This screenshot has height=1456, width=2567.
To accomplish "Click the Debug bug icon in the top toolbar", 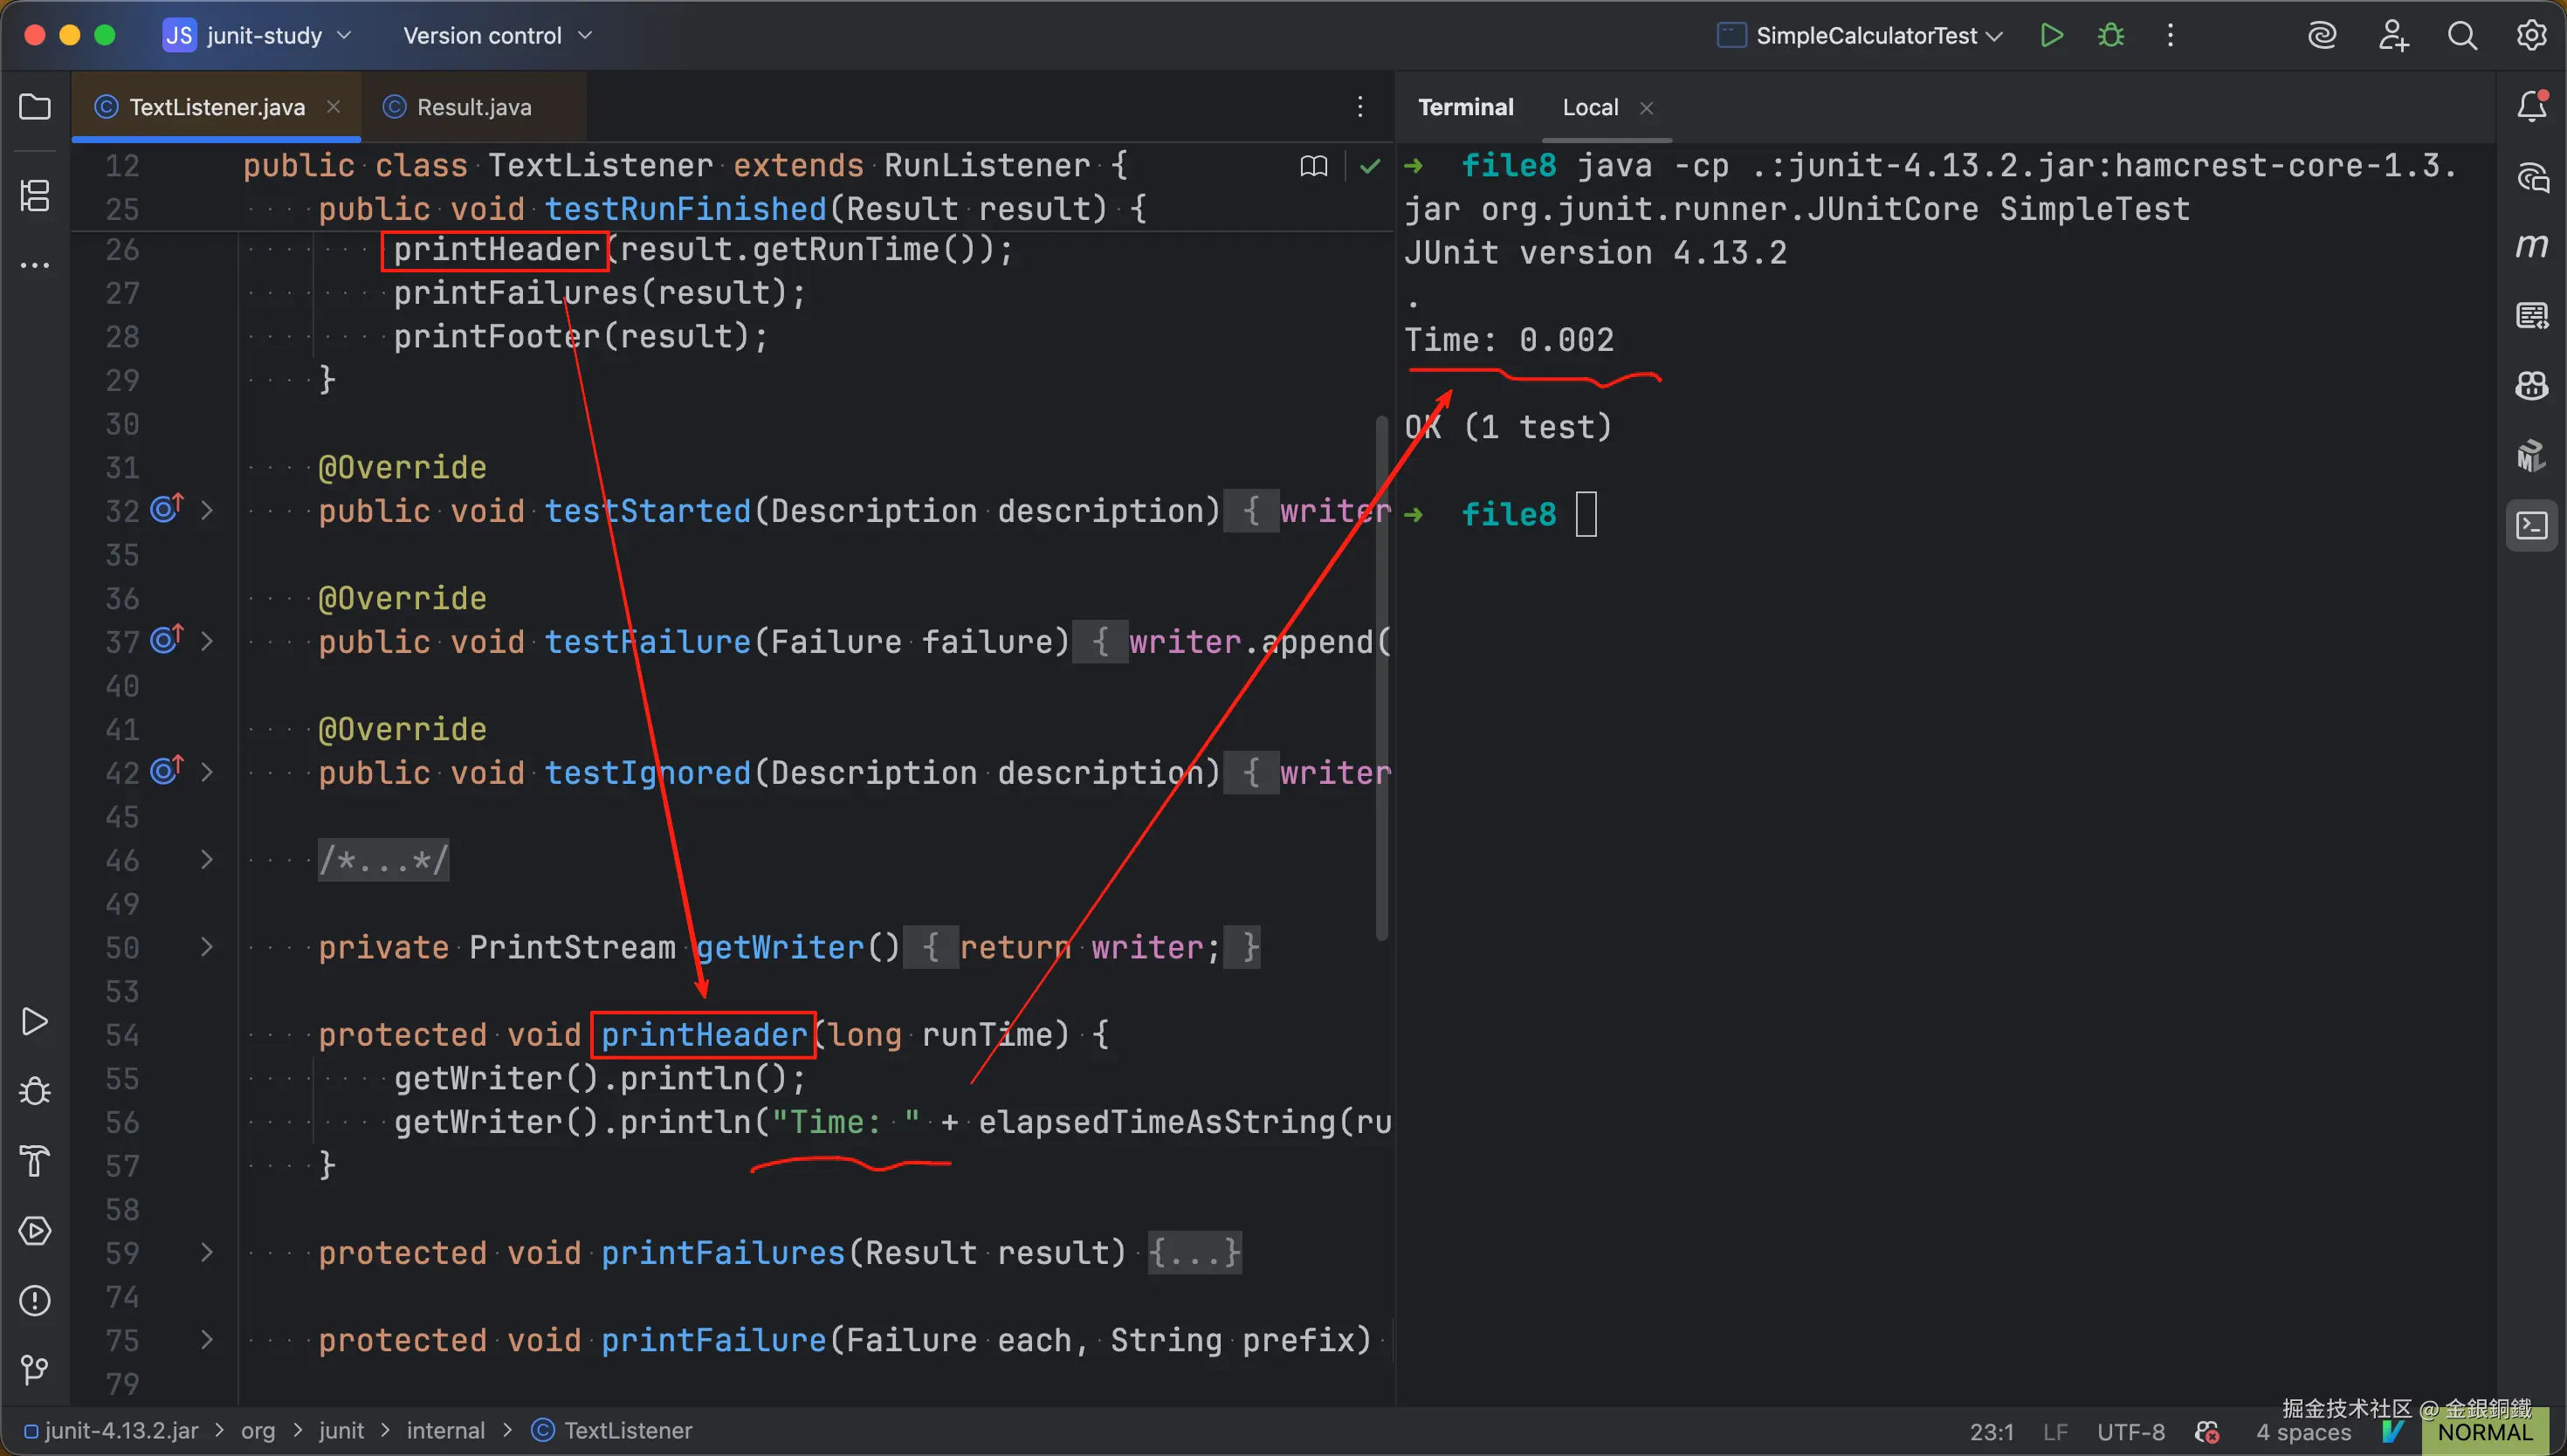I will [x=2111, y=36].
